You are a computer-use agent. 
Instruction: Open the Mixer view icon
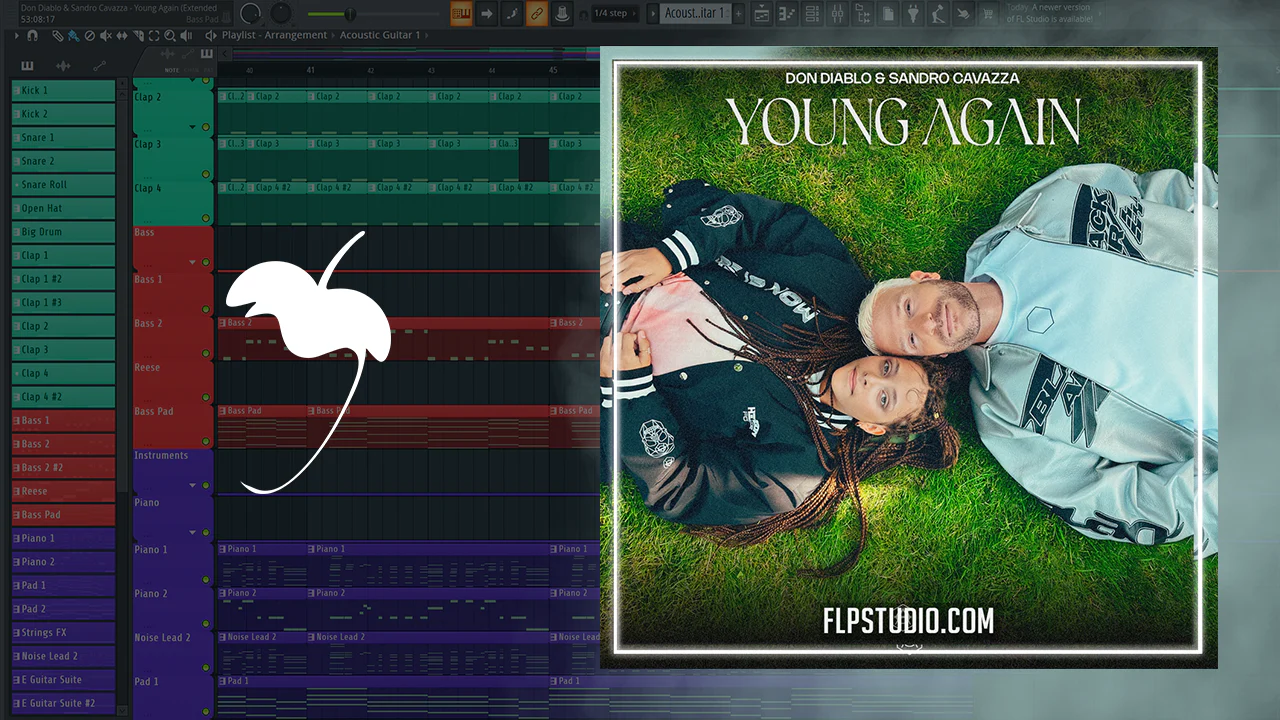pyautogui.click(x=837, y=13)
